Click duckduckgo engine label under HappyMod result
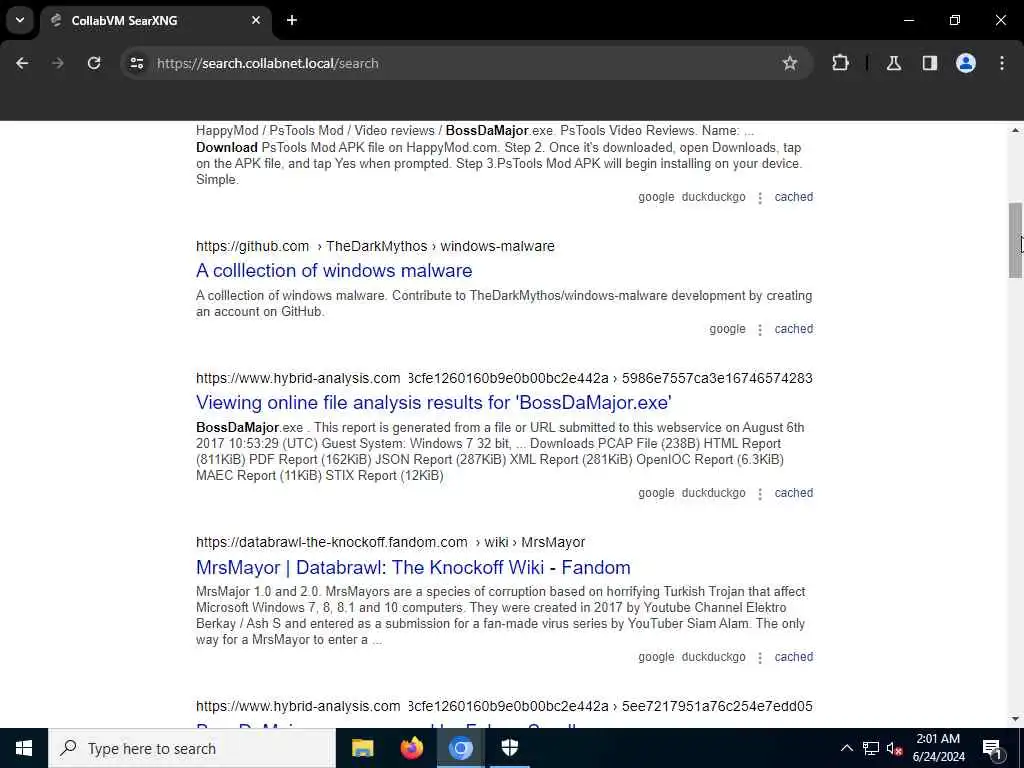This screenshot has height=768, width=1024. point(713,197)
